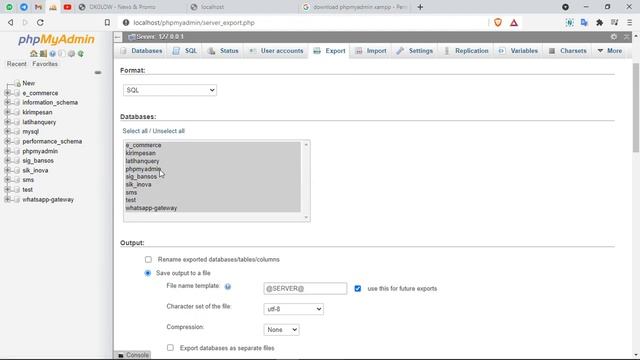Open the Databases tab
Image resolution: width=640 pixels, height=360 pixels.
141,51
